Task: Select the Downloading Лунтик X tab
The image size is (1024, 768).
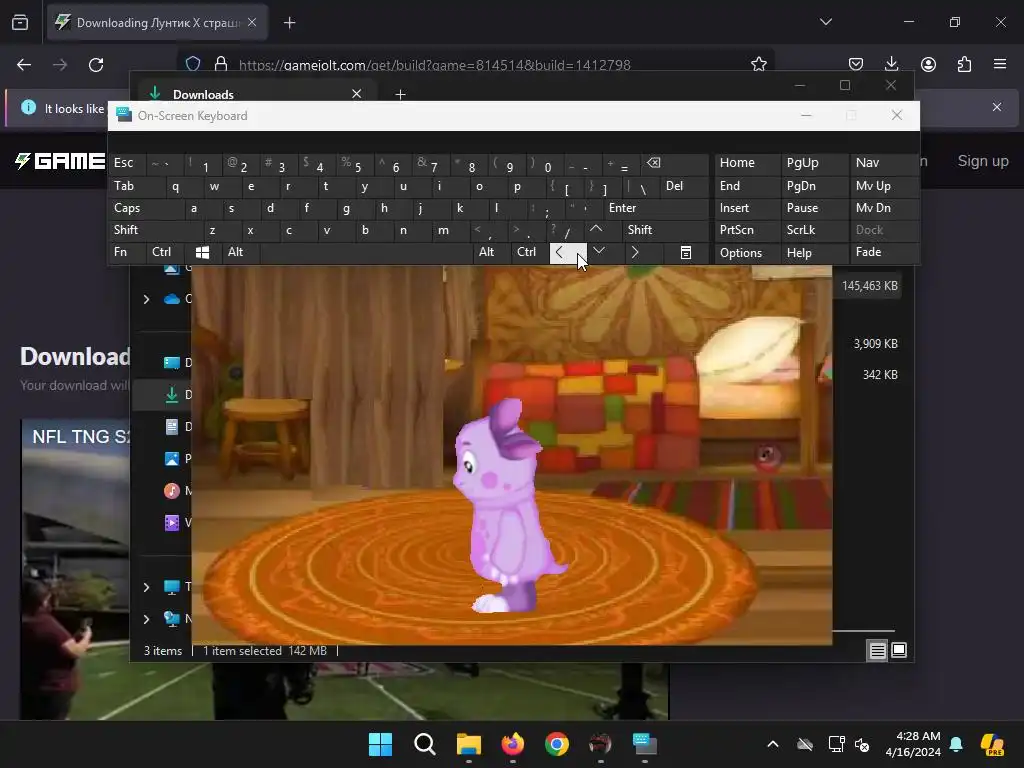Action: pos(157,23)
